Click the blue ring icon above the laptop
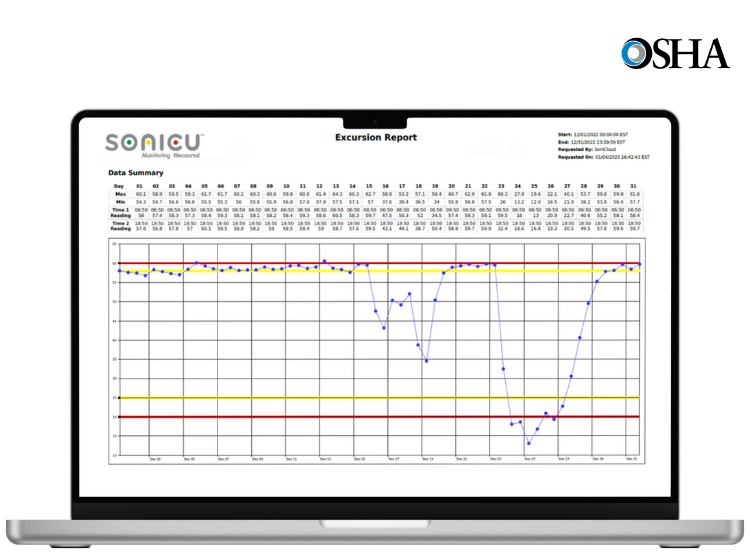750x556 pixels. [x=632, y=54]
